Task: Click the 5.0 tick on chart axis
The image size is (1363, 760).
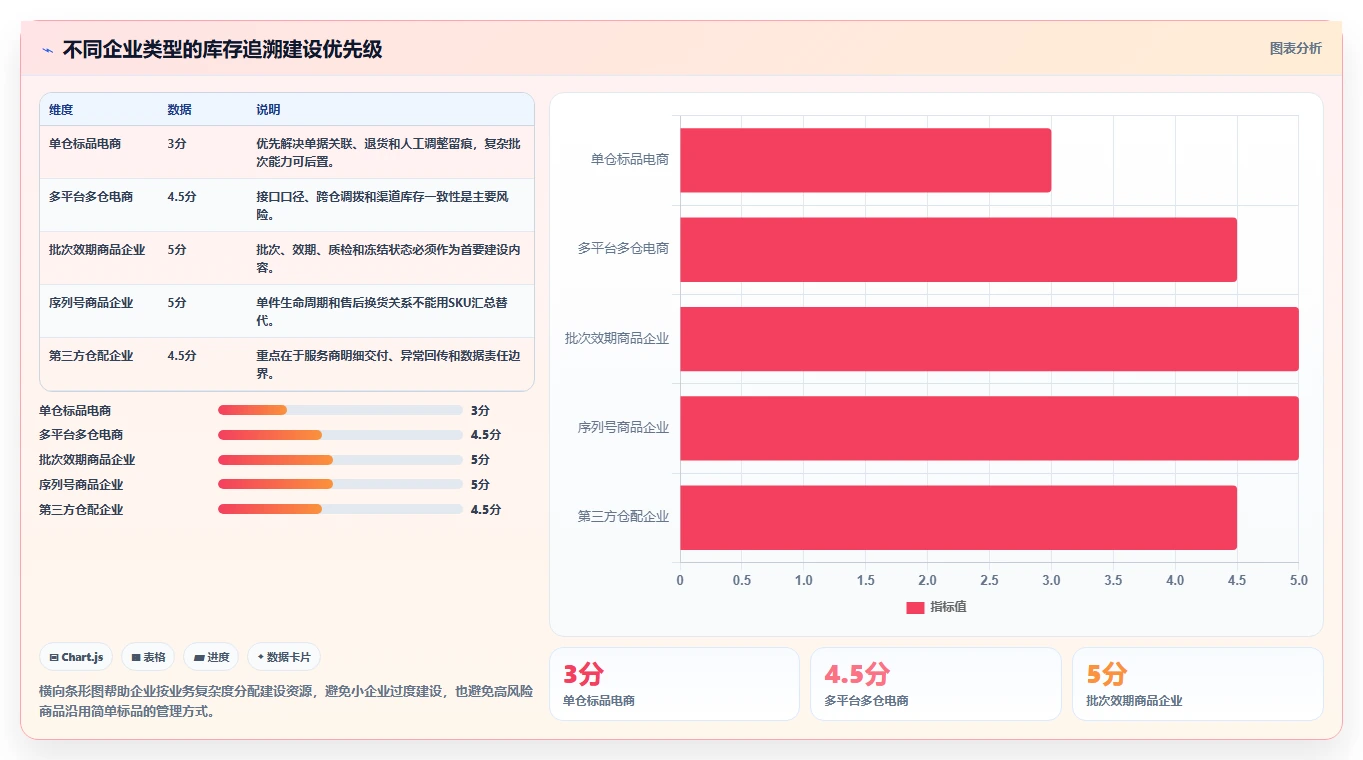Action: (1298, 581)
